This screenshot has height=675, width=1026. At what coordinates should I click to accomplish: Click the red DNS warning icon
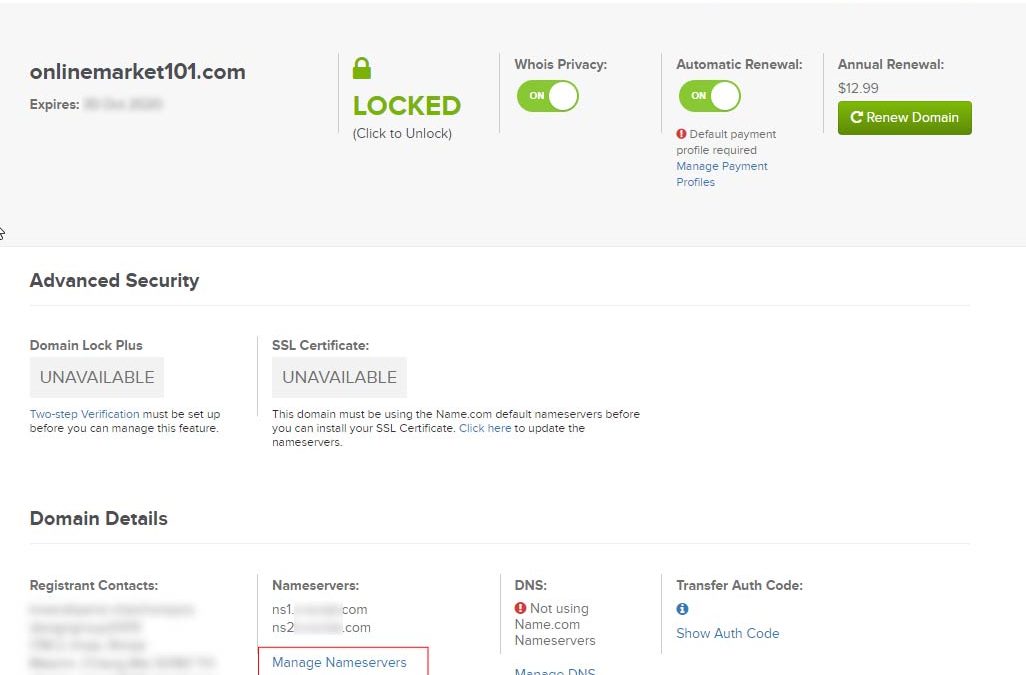(x=520, y=608)
